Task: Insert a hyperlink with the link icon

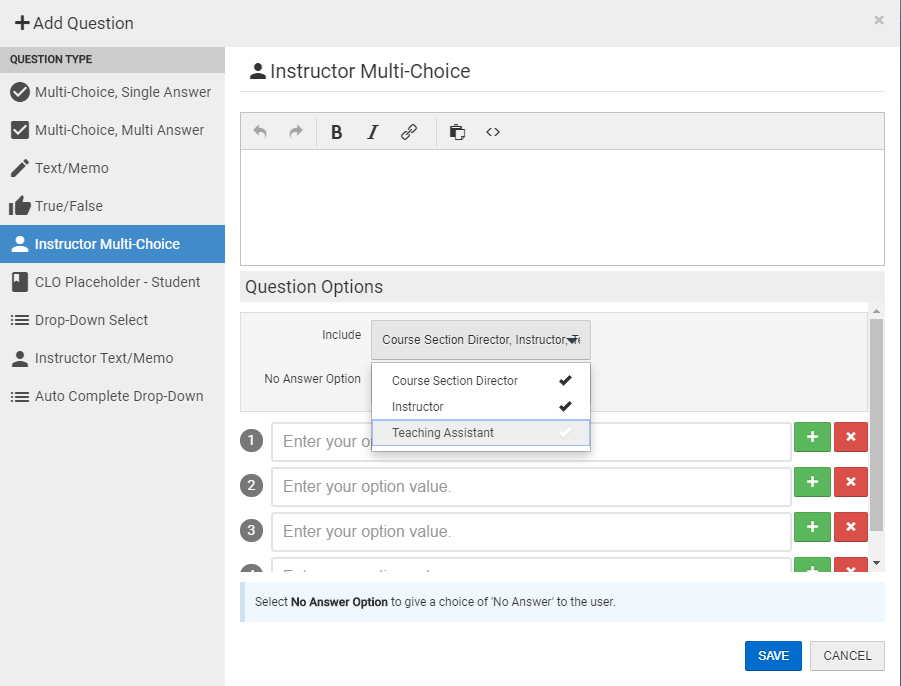Action: click(409, 132)
